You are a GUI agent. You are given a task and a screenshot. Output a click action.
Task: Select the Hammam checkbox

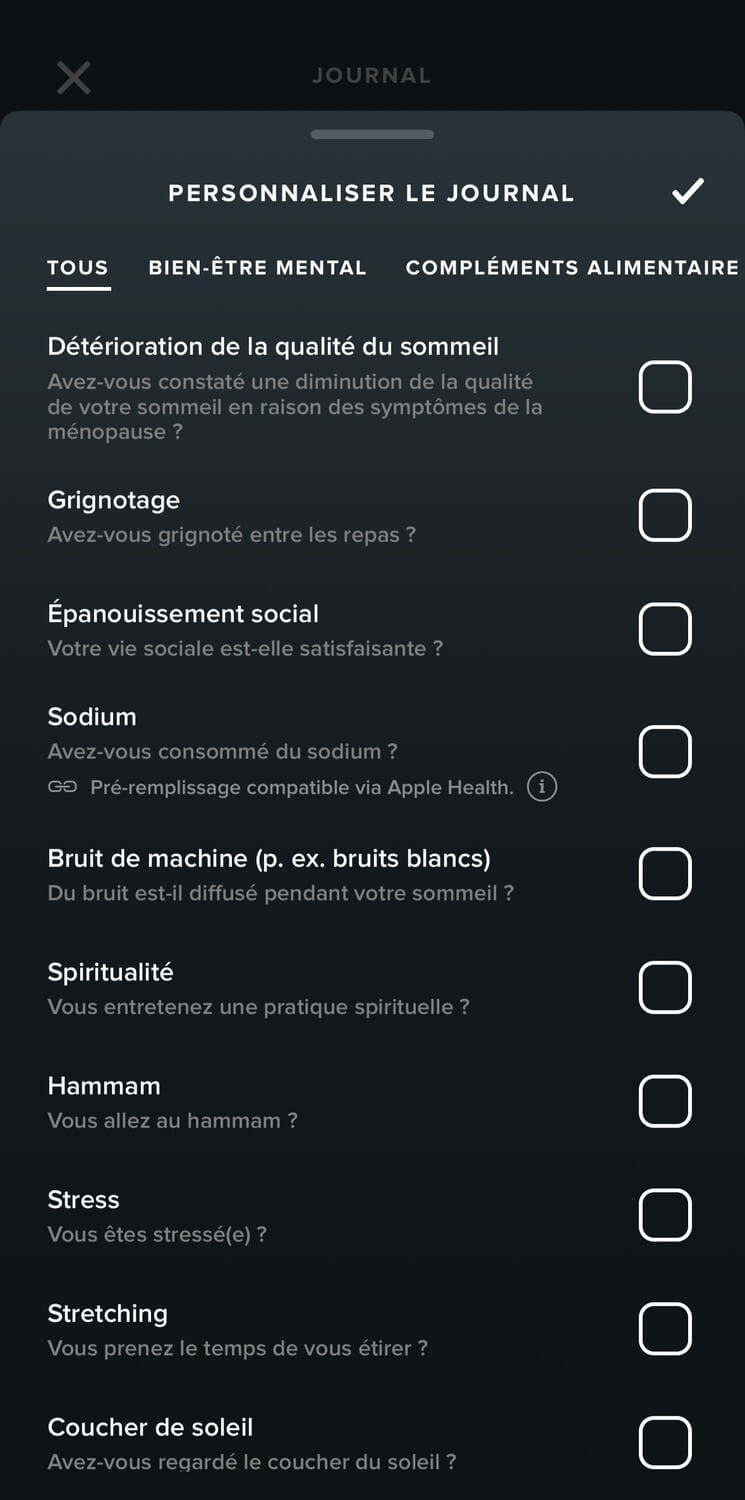pos(665,1101)
